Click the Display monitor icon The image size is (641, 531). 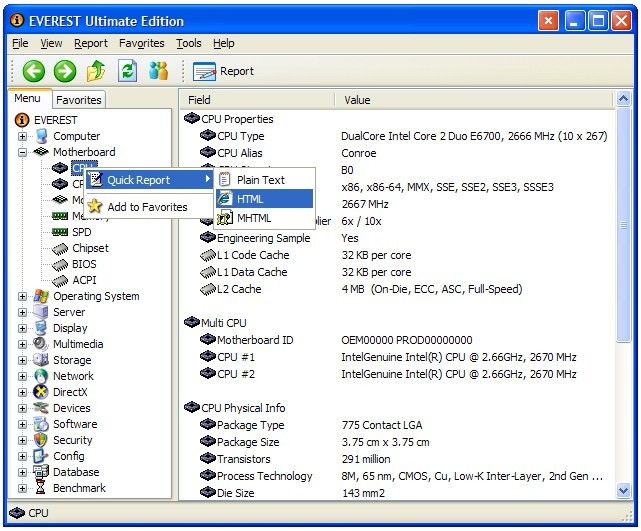click(x=41, y=328)
